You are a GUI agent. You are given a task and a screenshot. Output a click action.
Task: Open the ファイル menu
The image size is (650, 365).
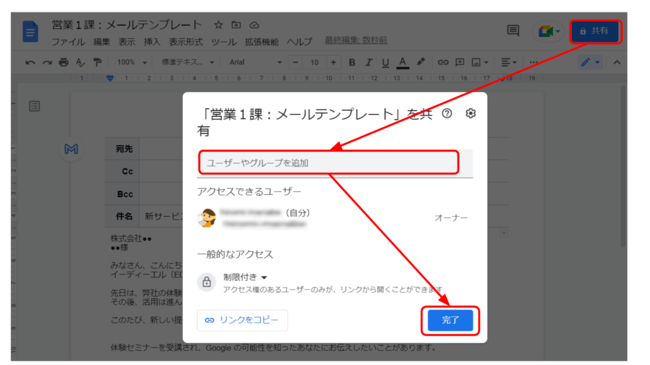68,42
